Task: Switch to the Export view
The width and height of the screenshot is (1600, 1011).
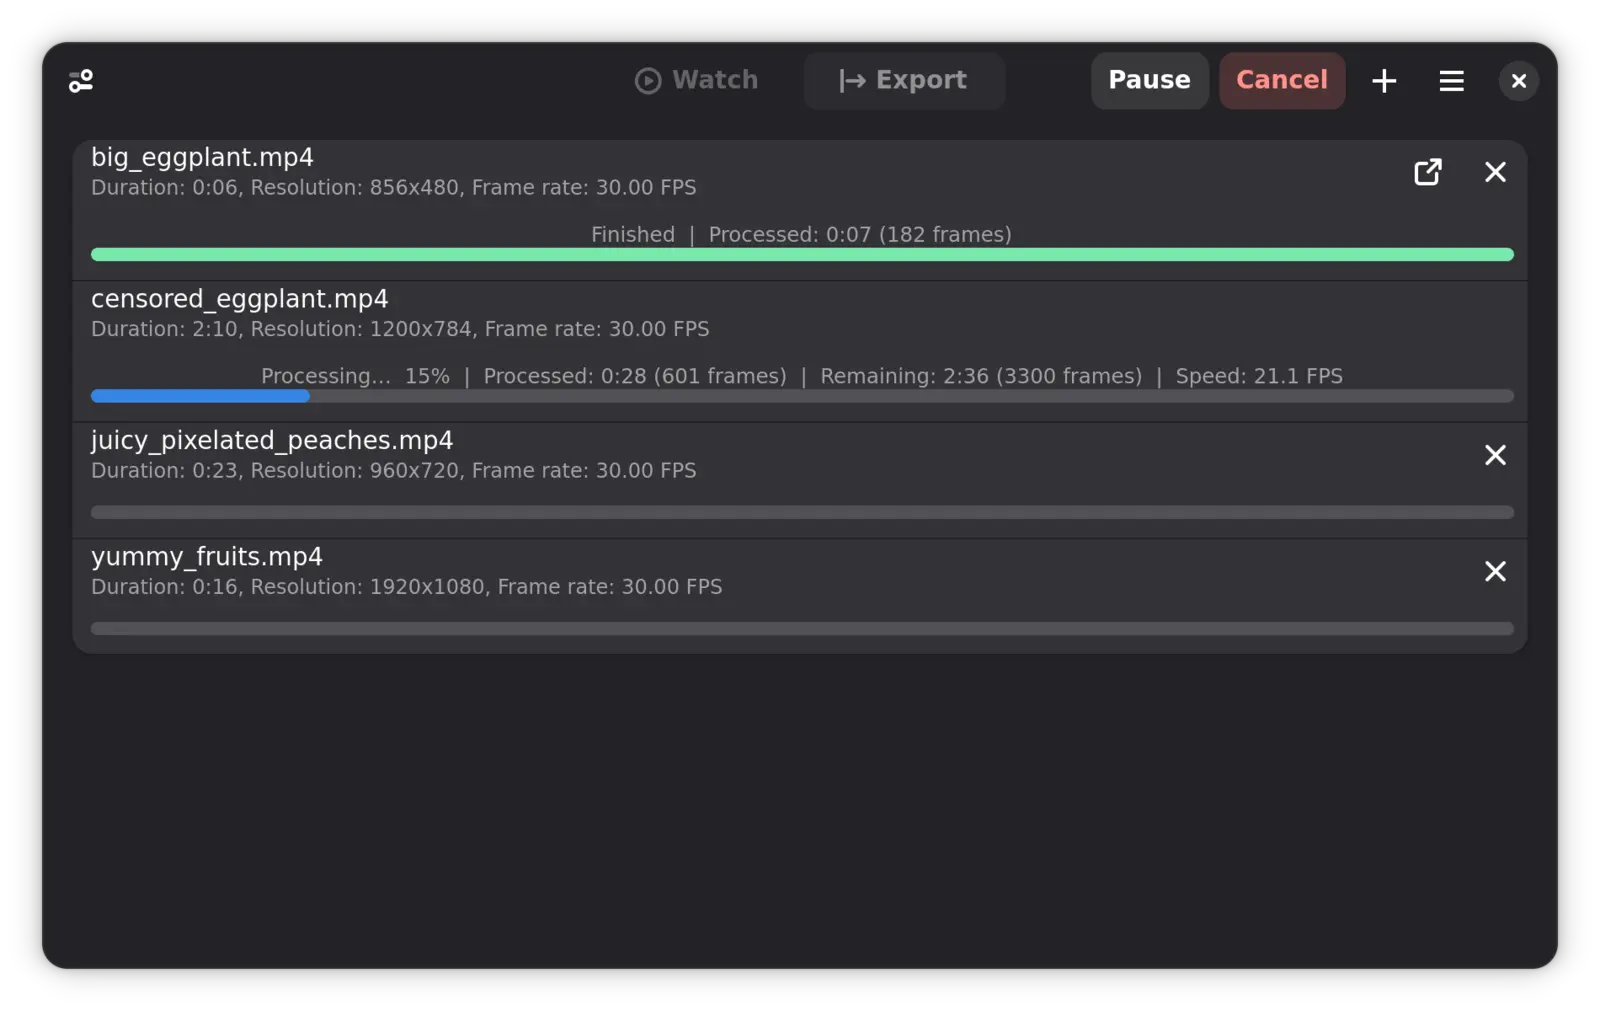Action: [903, 80]
